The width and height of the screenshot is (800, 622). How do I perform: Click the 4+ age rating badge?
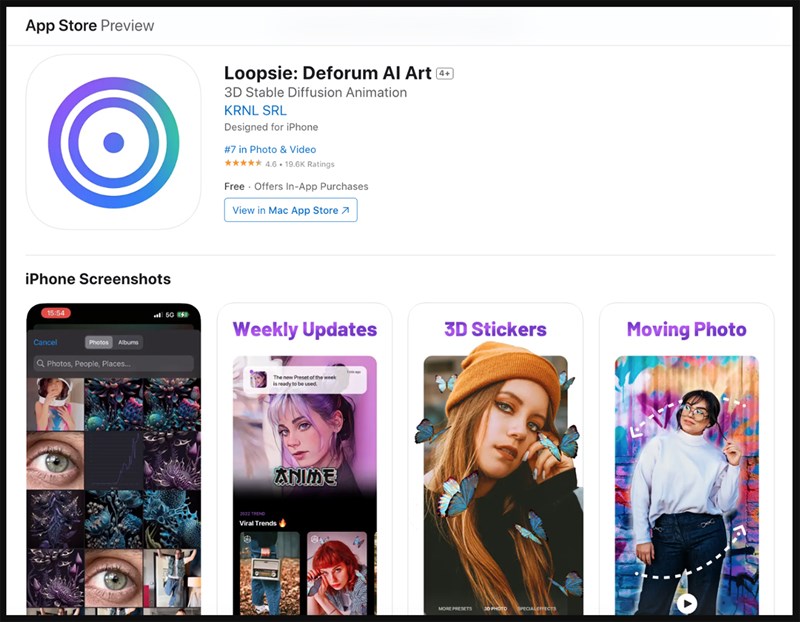[x=445, y=73]
